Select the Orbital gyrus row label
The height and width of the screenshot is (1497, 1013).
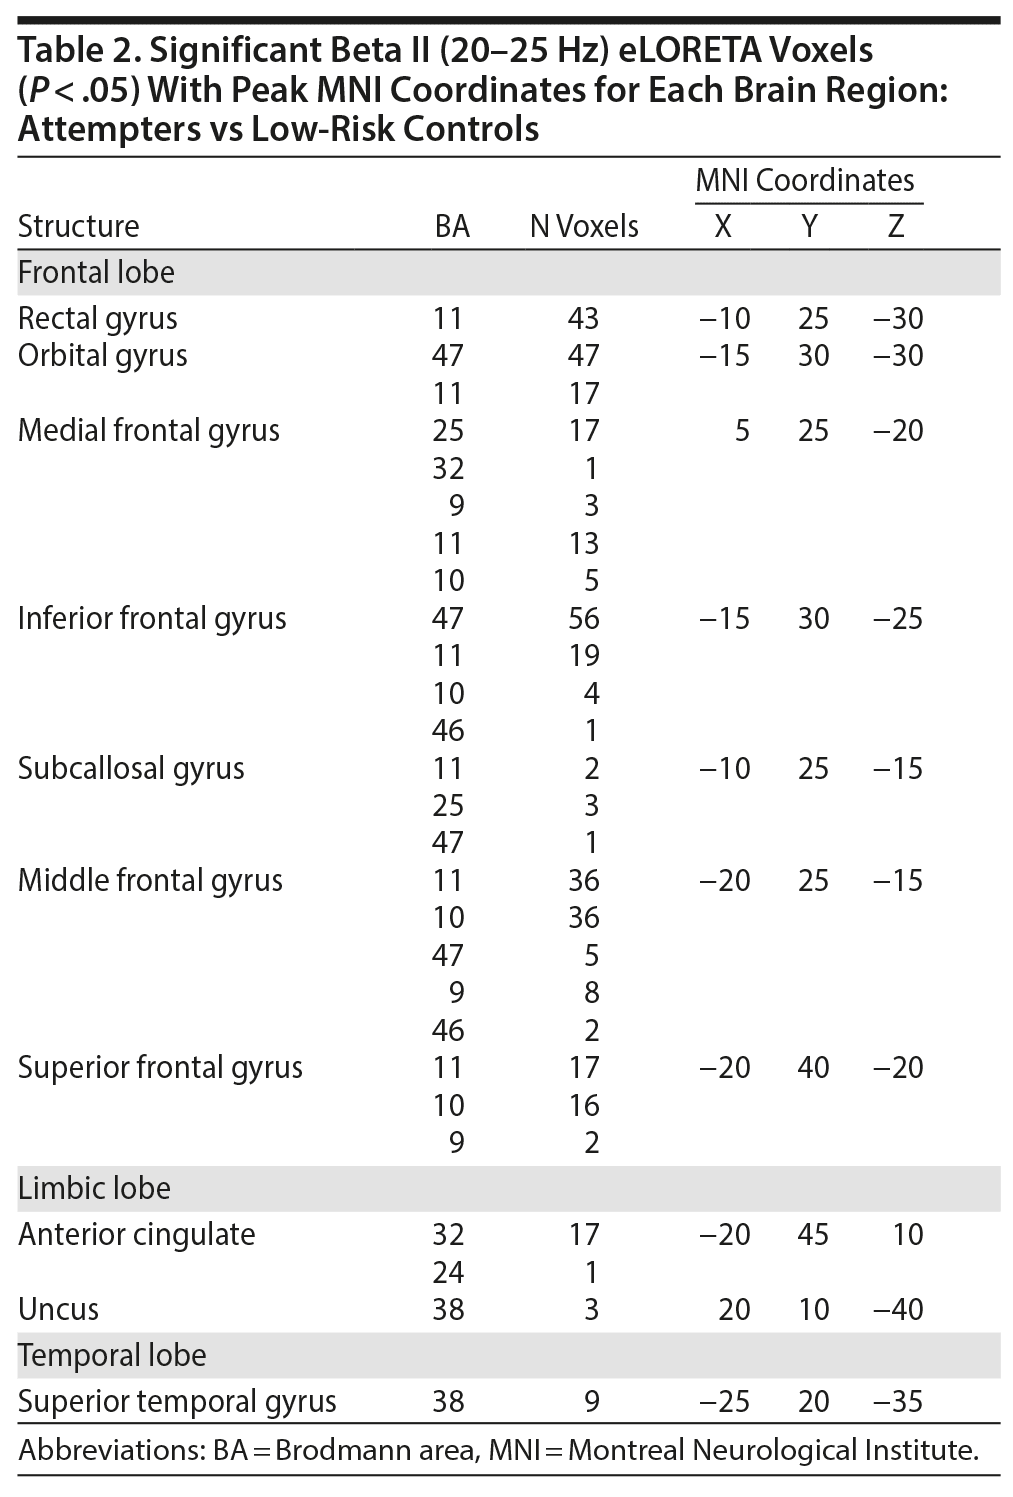point(102,356)
